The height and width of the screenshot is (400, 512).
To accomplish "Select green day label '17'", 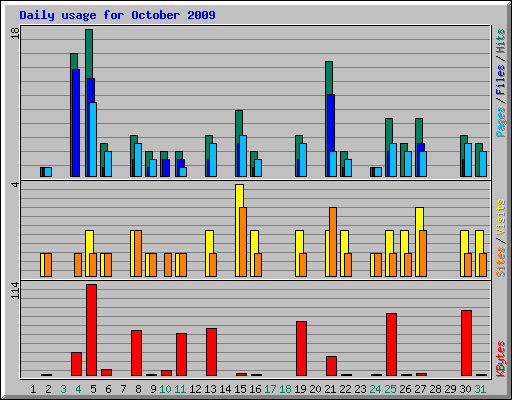I will 270,389.
